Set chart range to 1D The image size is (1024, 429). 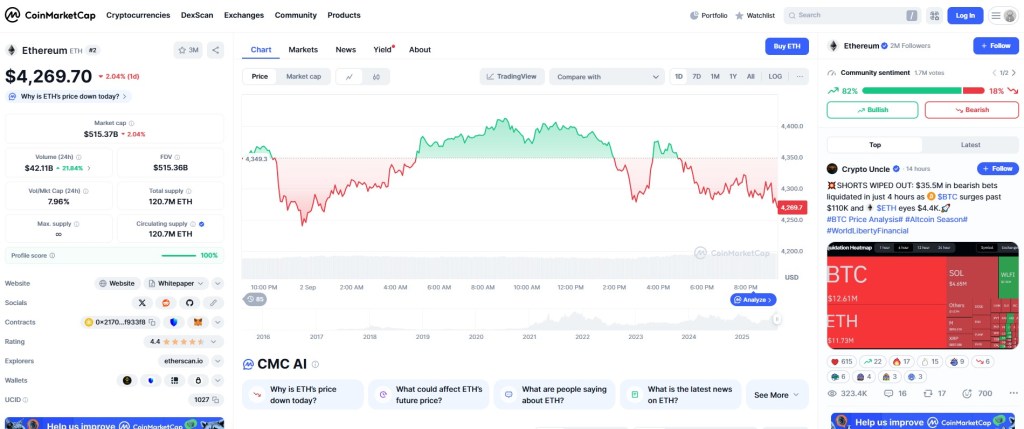click(x=679, y=76)
